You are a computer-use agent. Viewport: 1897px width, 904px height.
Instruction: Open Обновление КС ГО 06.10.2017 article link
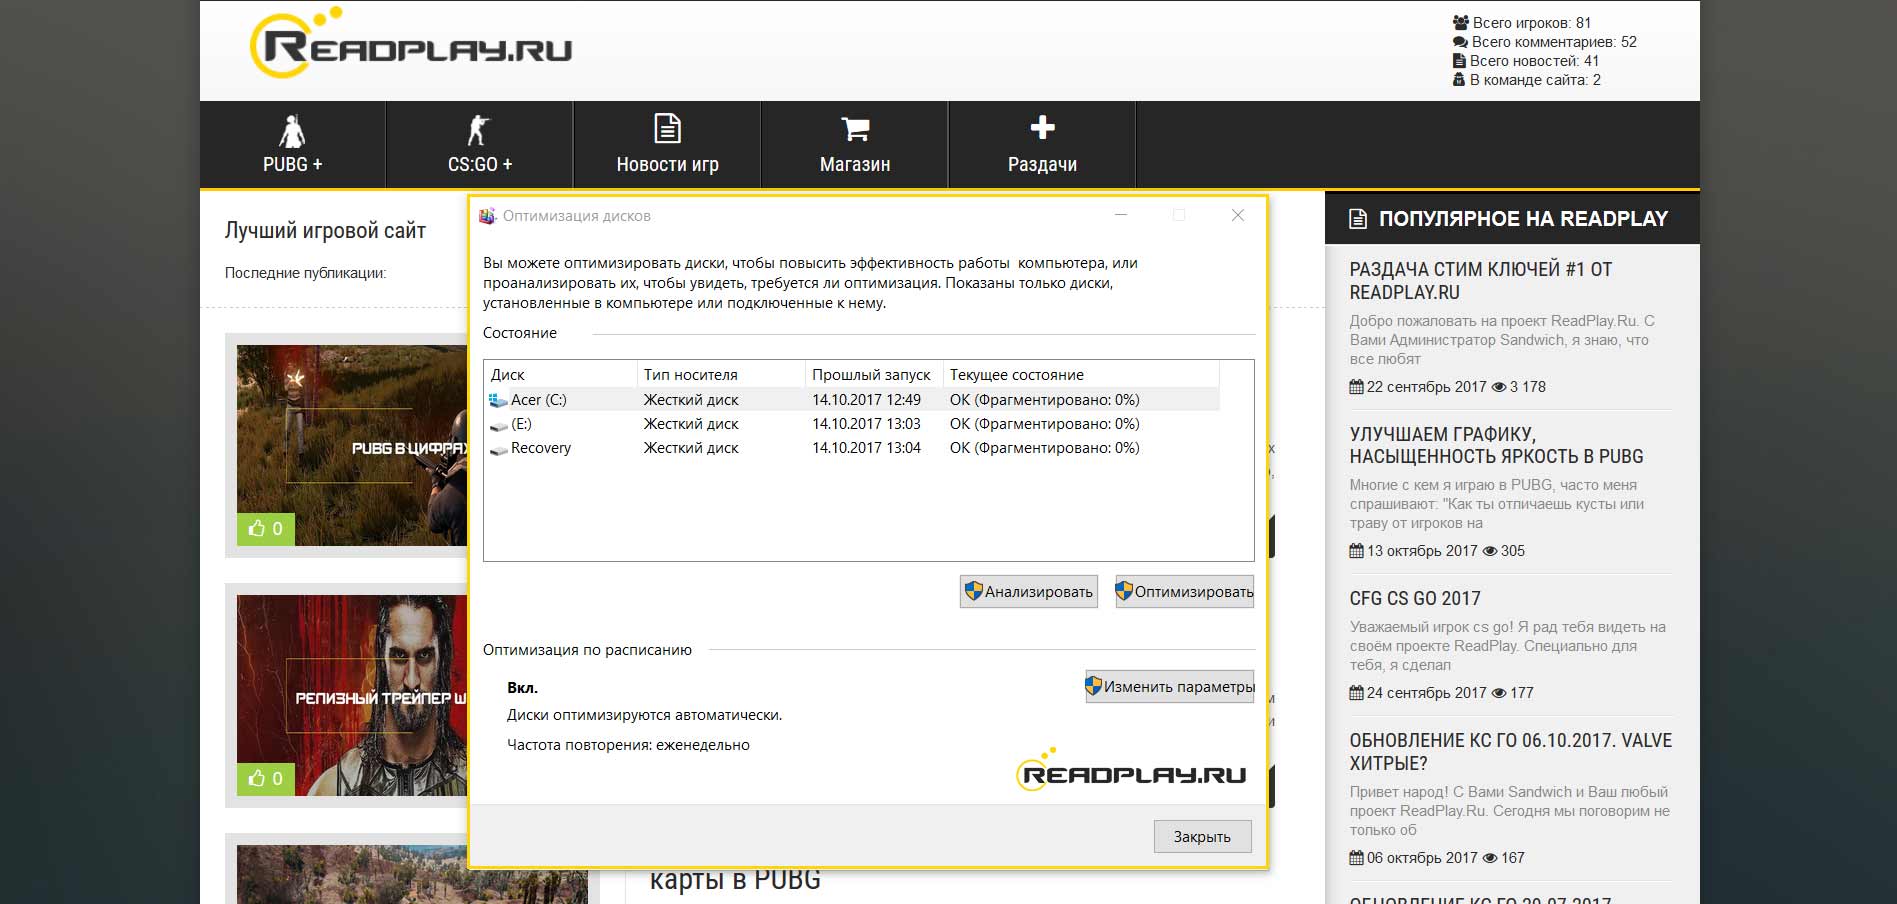(x=1510, y=752)
